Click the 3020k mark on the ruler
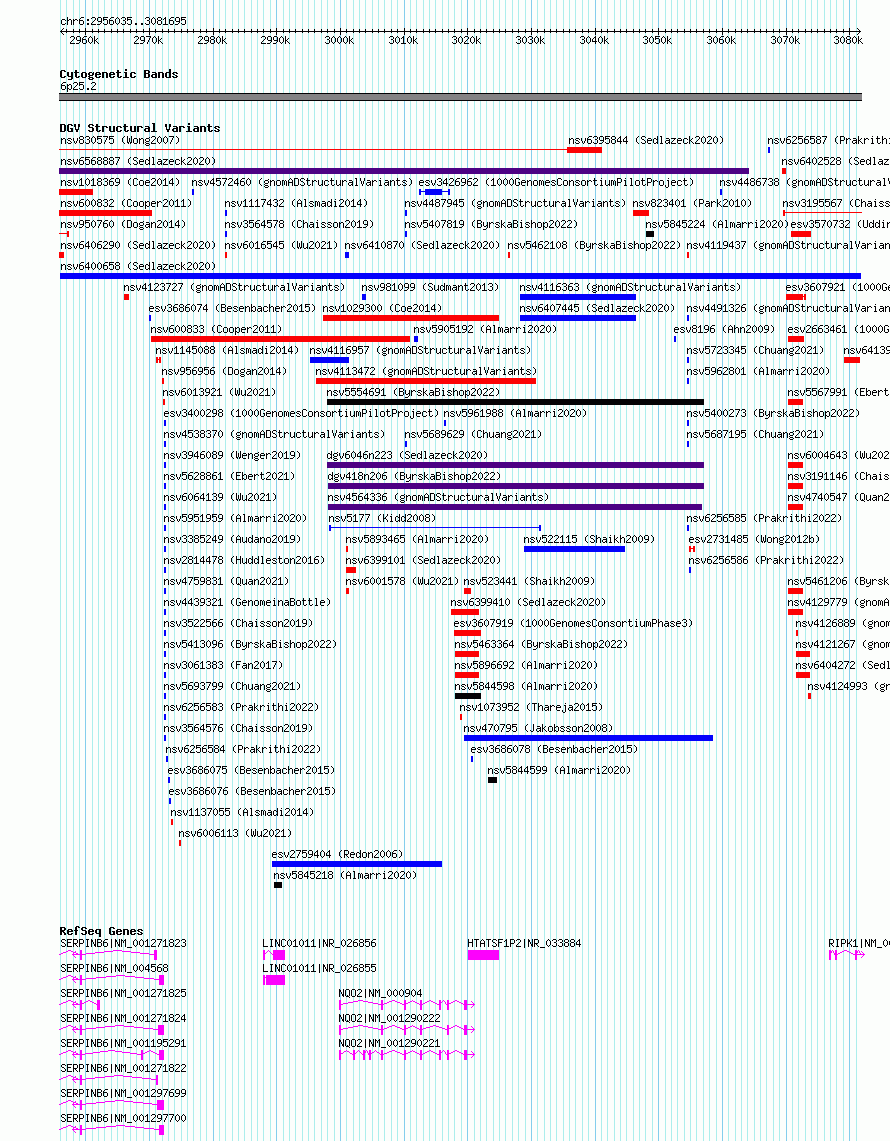The image size is (890, 1141). (x=466, y=40)
